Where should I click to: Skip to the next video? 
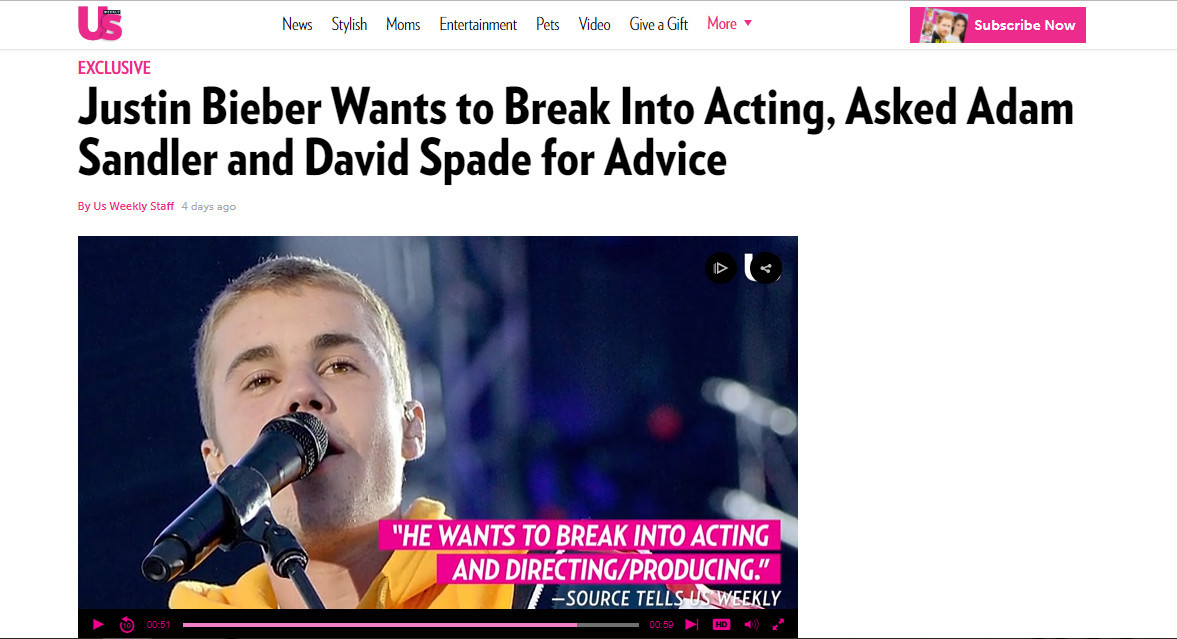691,624
